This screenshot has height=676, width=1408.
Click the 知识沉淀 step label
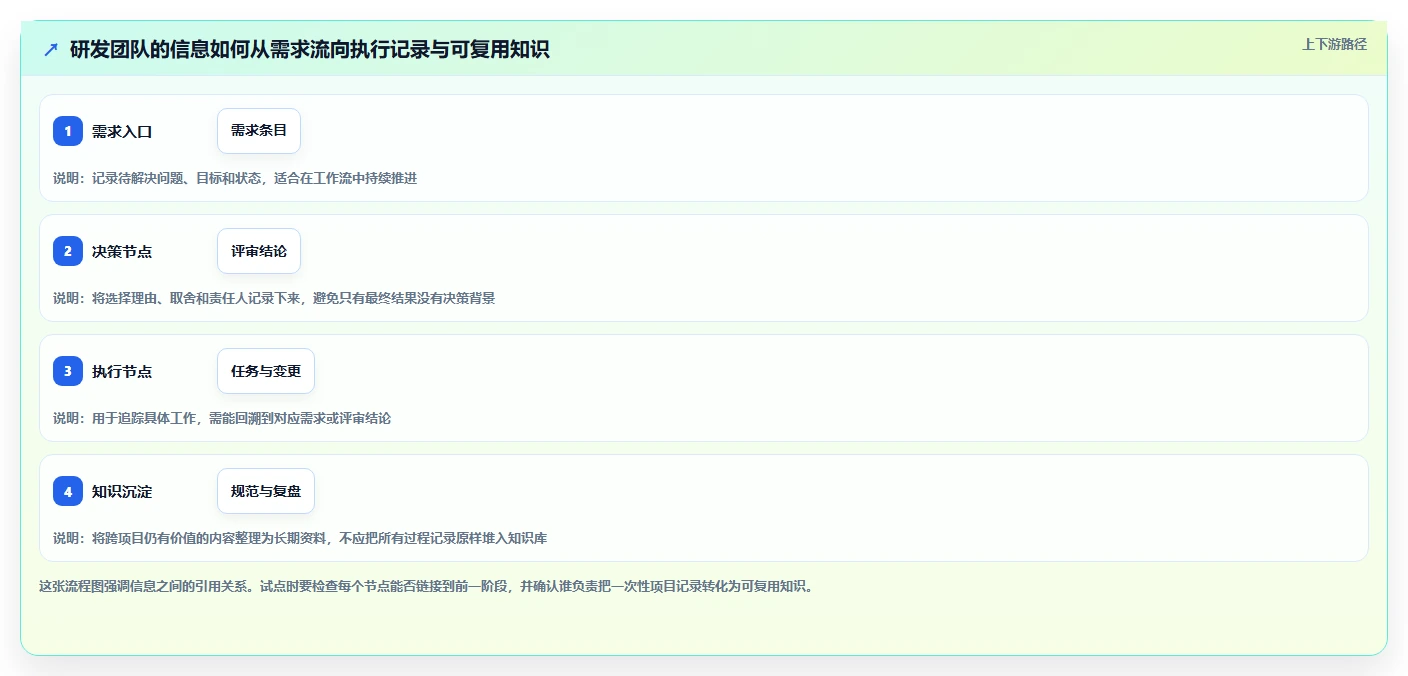click(x=122, y=491)
